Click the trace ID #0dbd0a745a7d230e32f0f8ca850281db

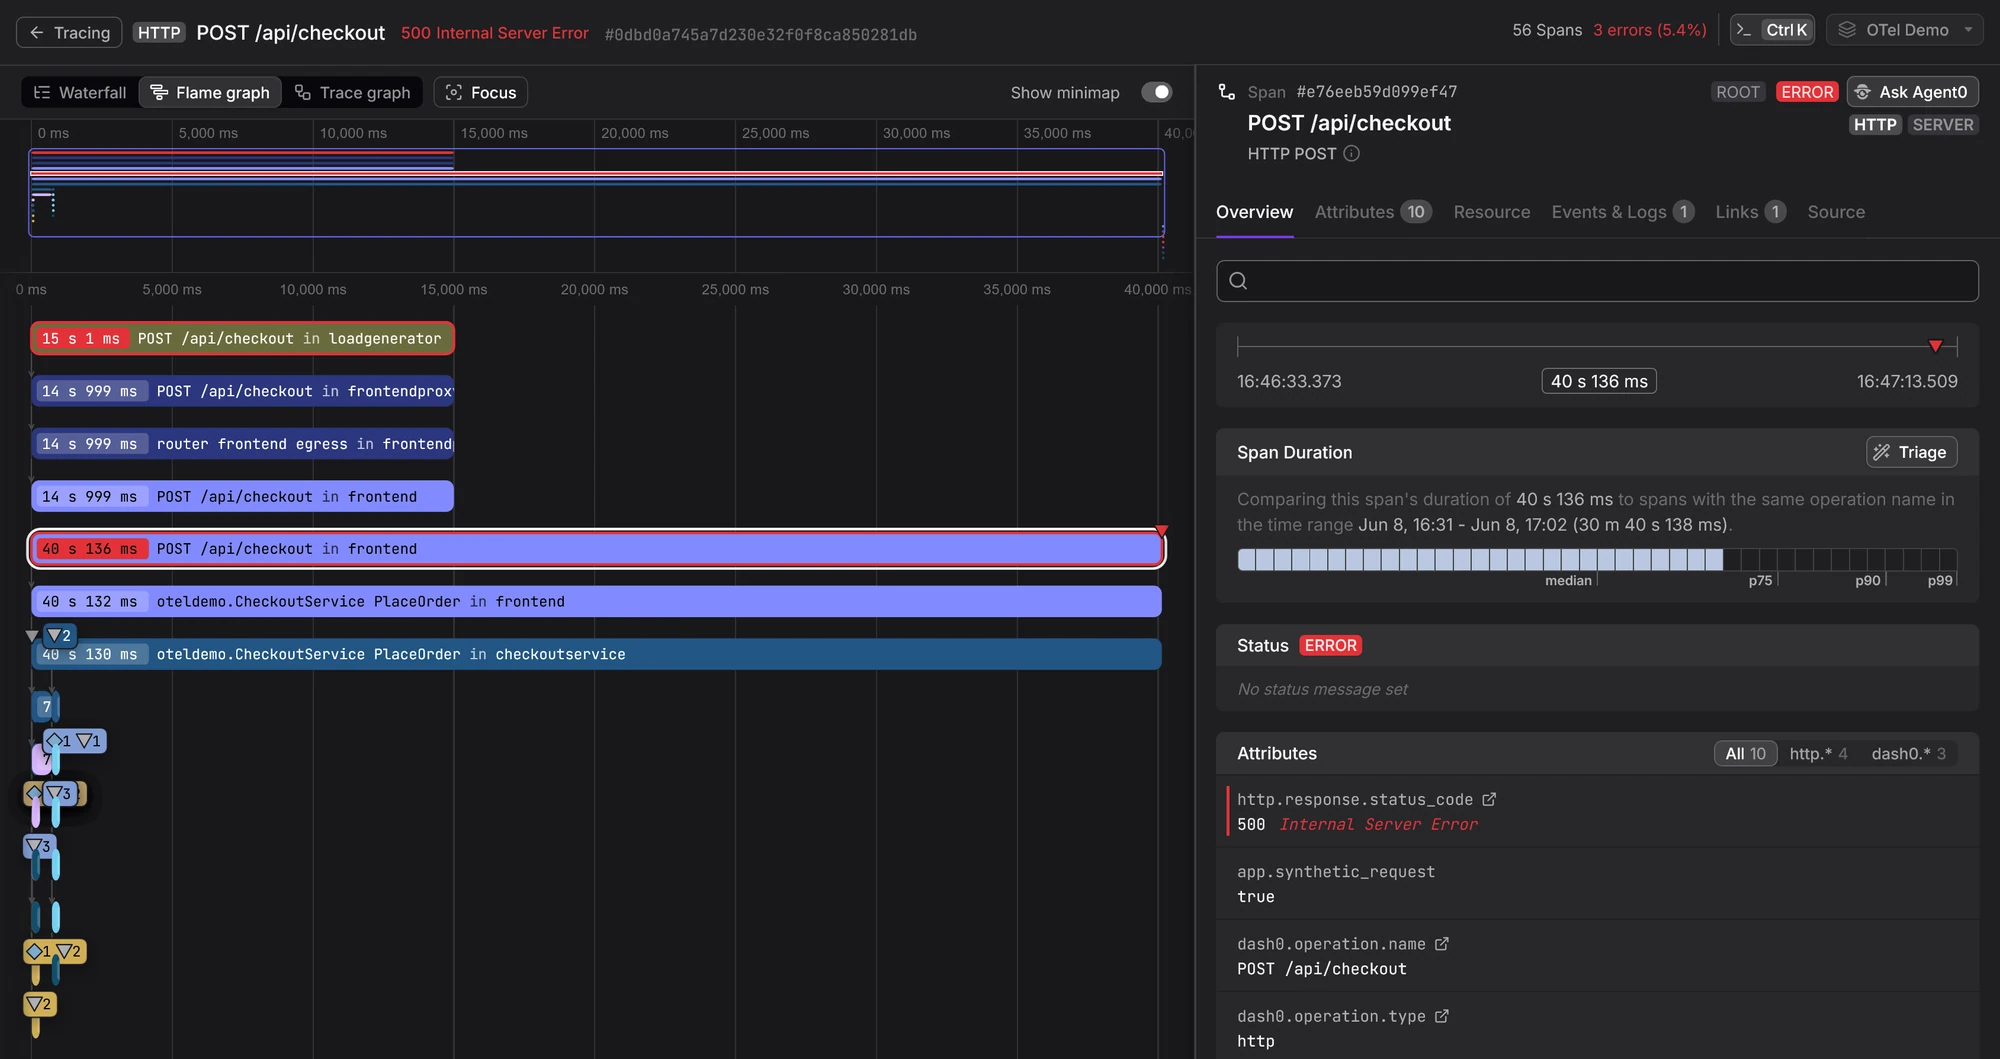tap(760, 34)
